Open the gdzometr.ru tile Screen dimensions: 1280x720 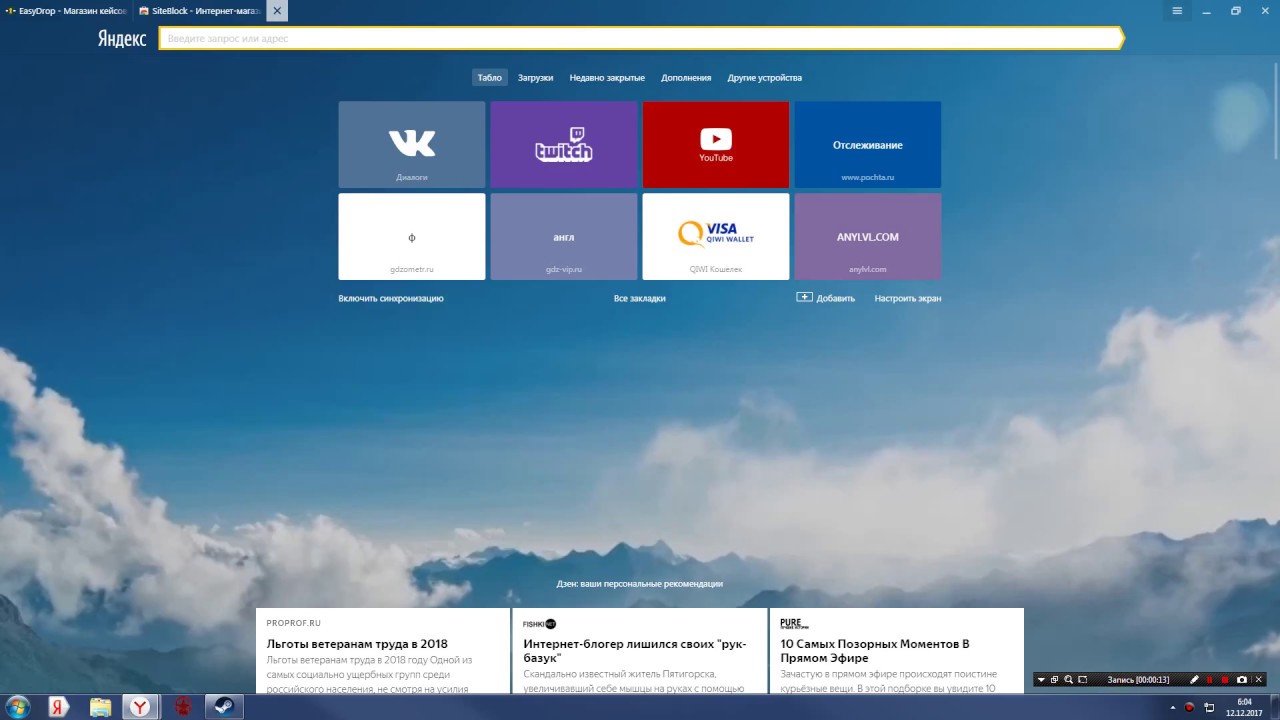tap(412, 236)
